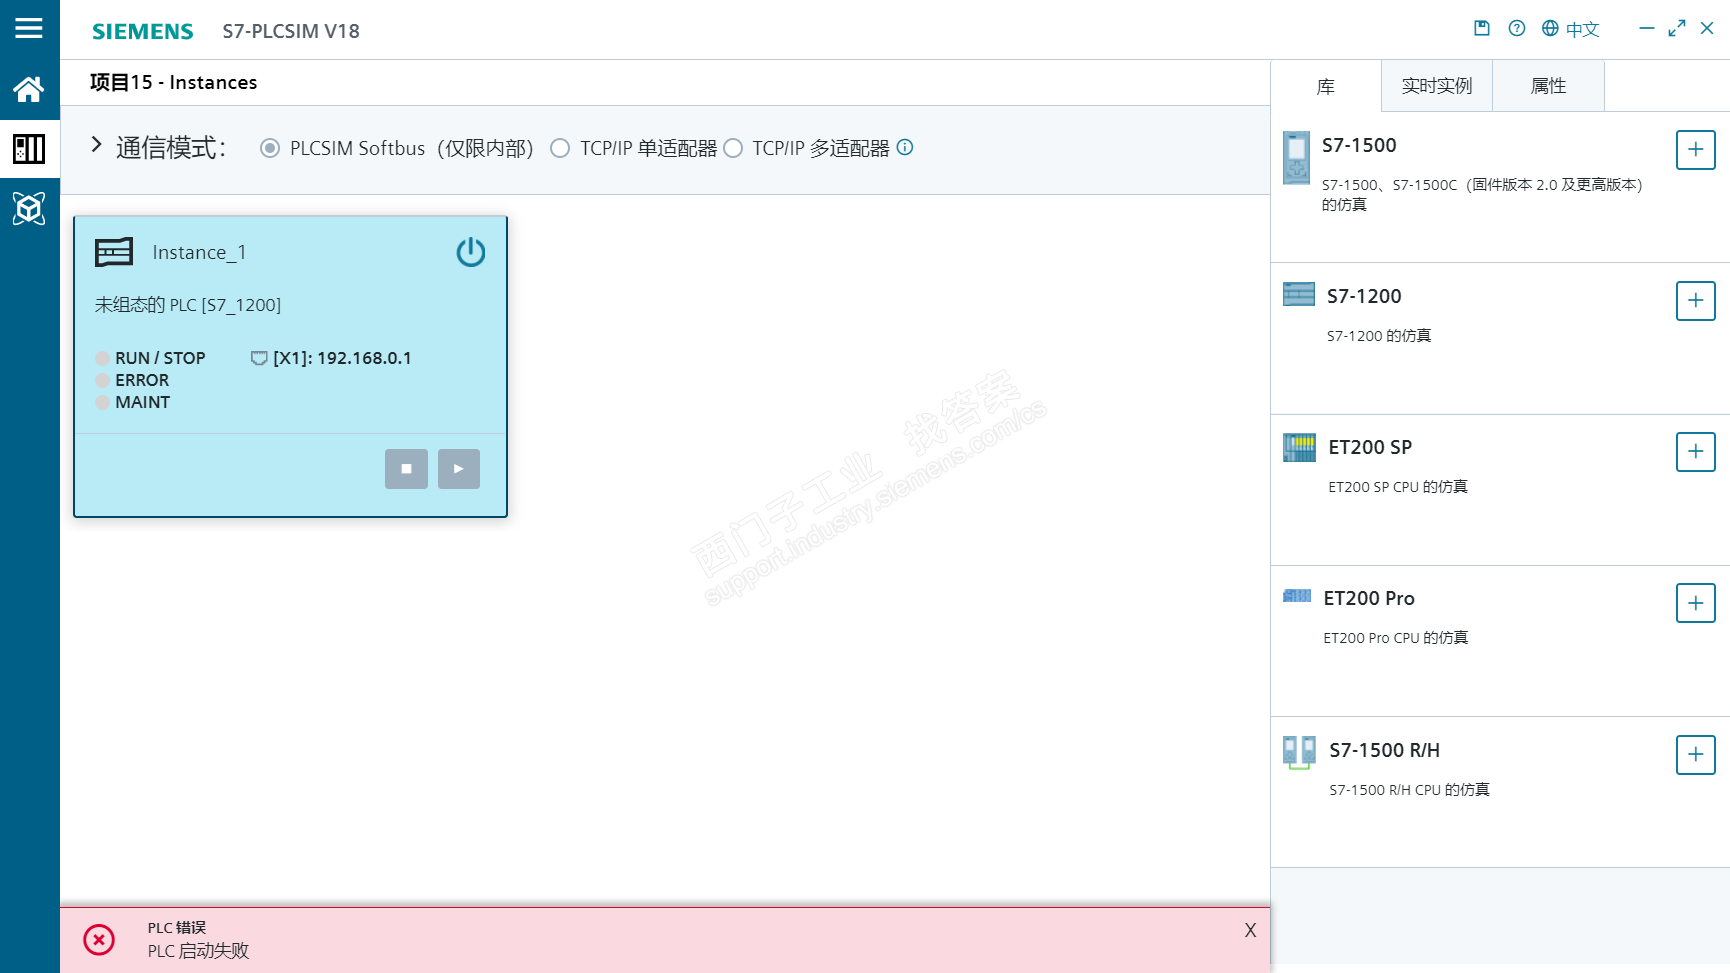Viewport: 1730px width, 973px height.
Task: Click the S7-1200 的仿真 description
Action: pyautogui.click(x=1379, y=336)
